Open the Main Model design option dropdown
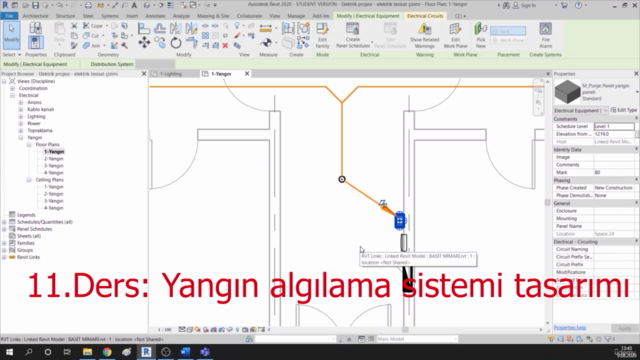This screenshot has height=360, width=640. click(x=417, y=339)
